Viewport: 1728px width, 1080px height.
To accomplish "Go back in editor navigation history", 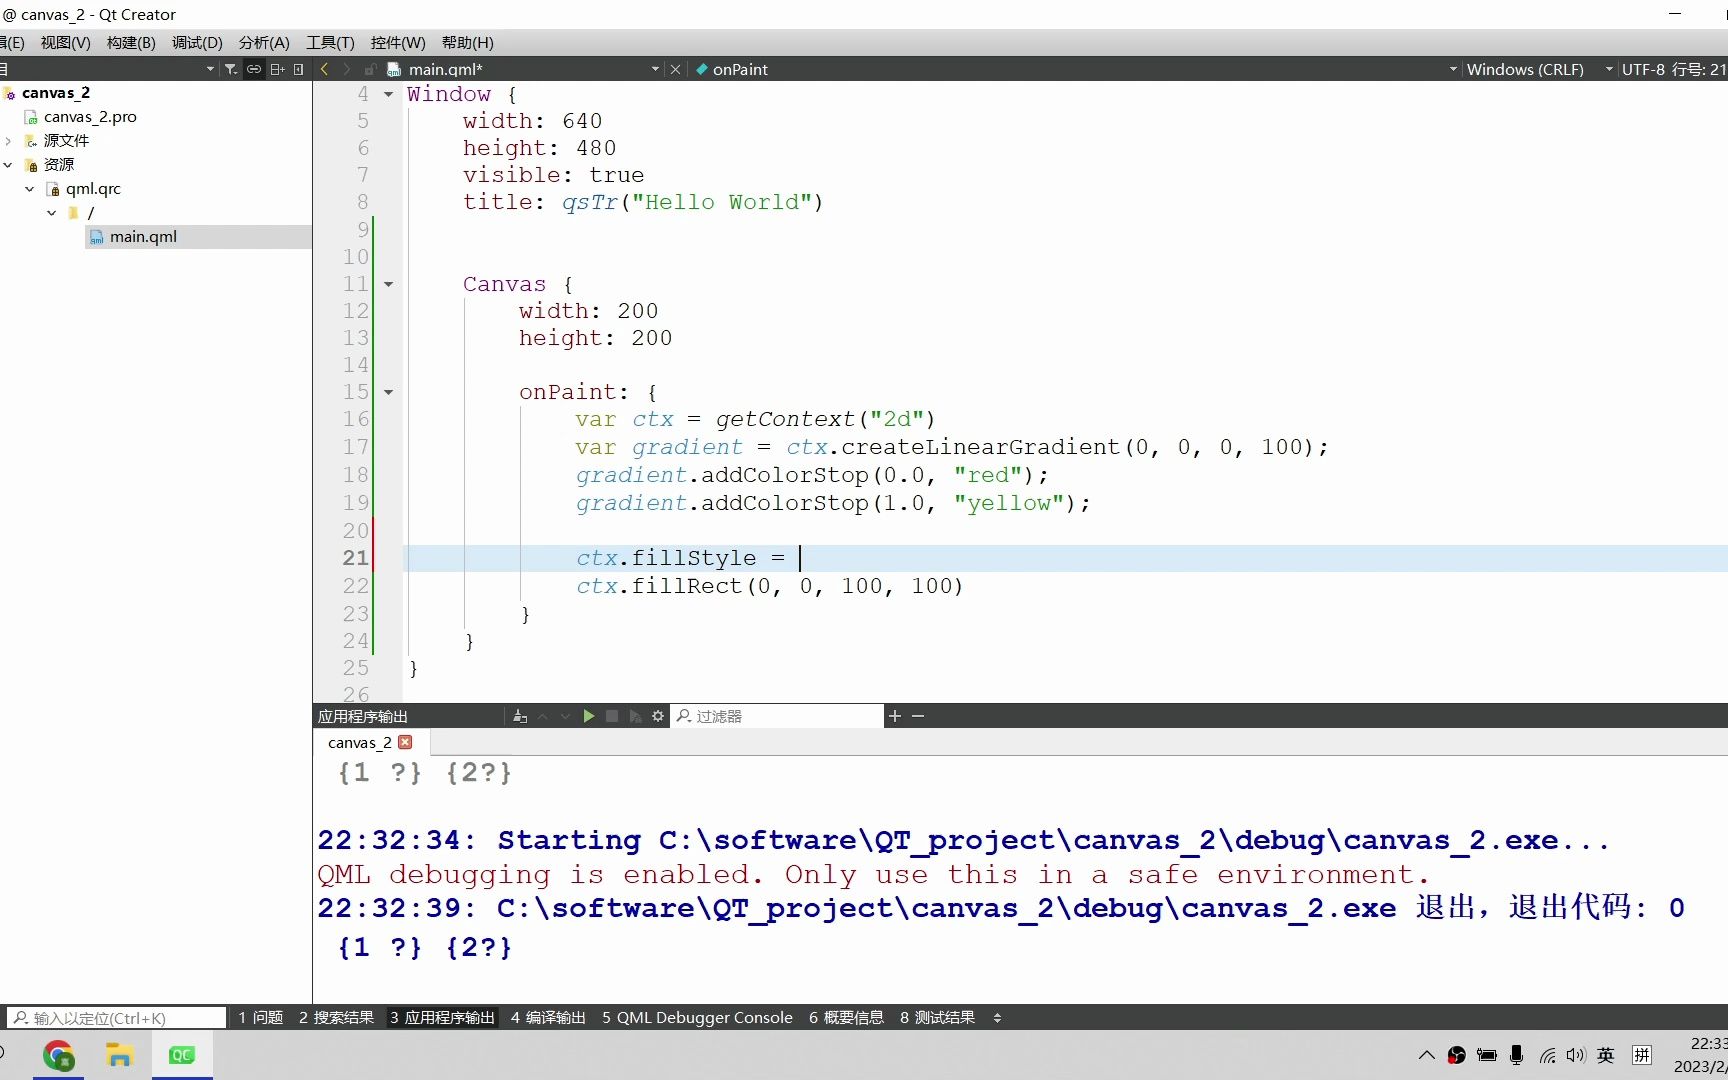I will click(x=324, y=69).
